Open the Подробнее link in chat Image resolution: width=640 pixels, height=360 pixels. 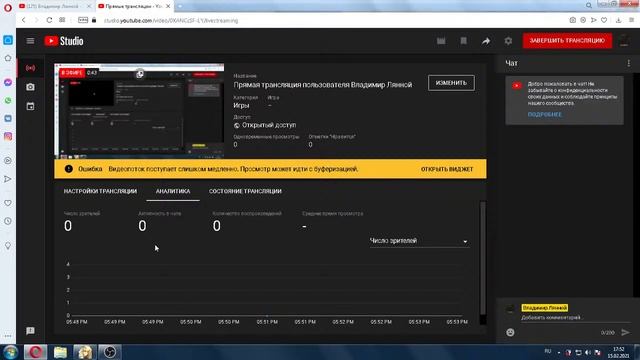coord(544,115)
